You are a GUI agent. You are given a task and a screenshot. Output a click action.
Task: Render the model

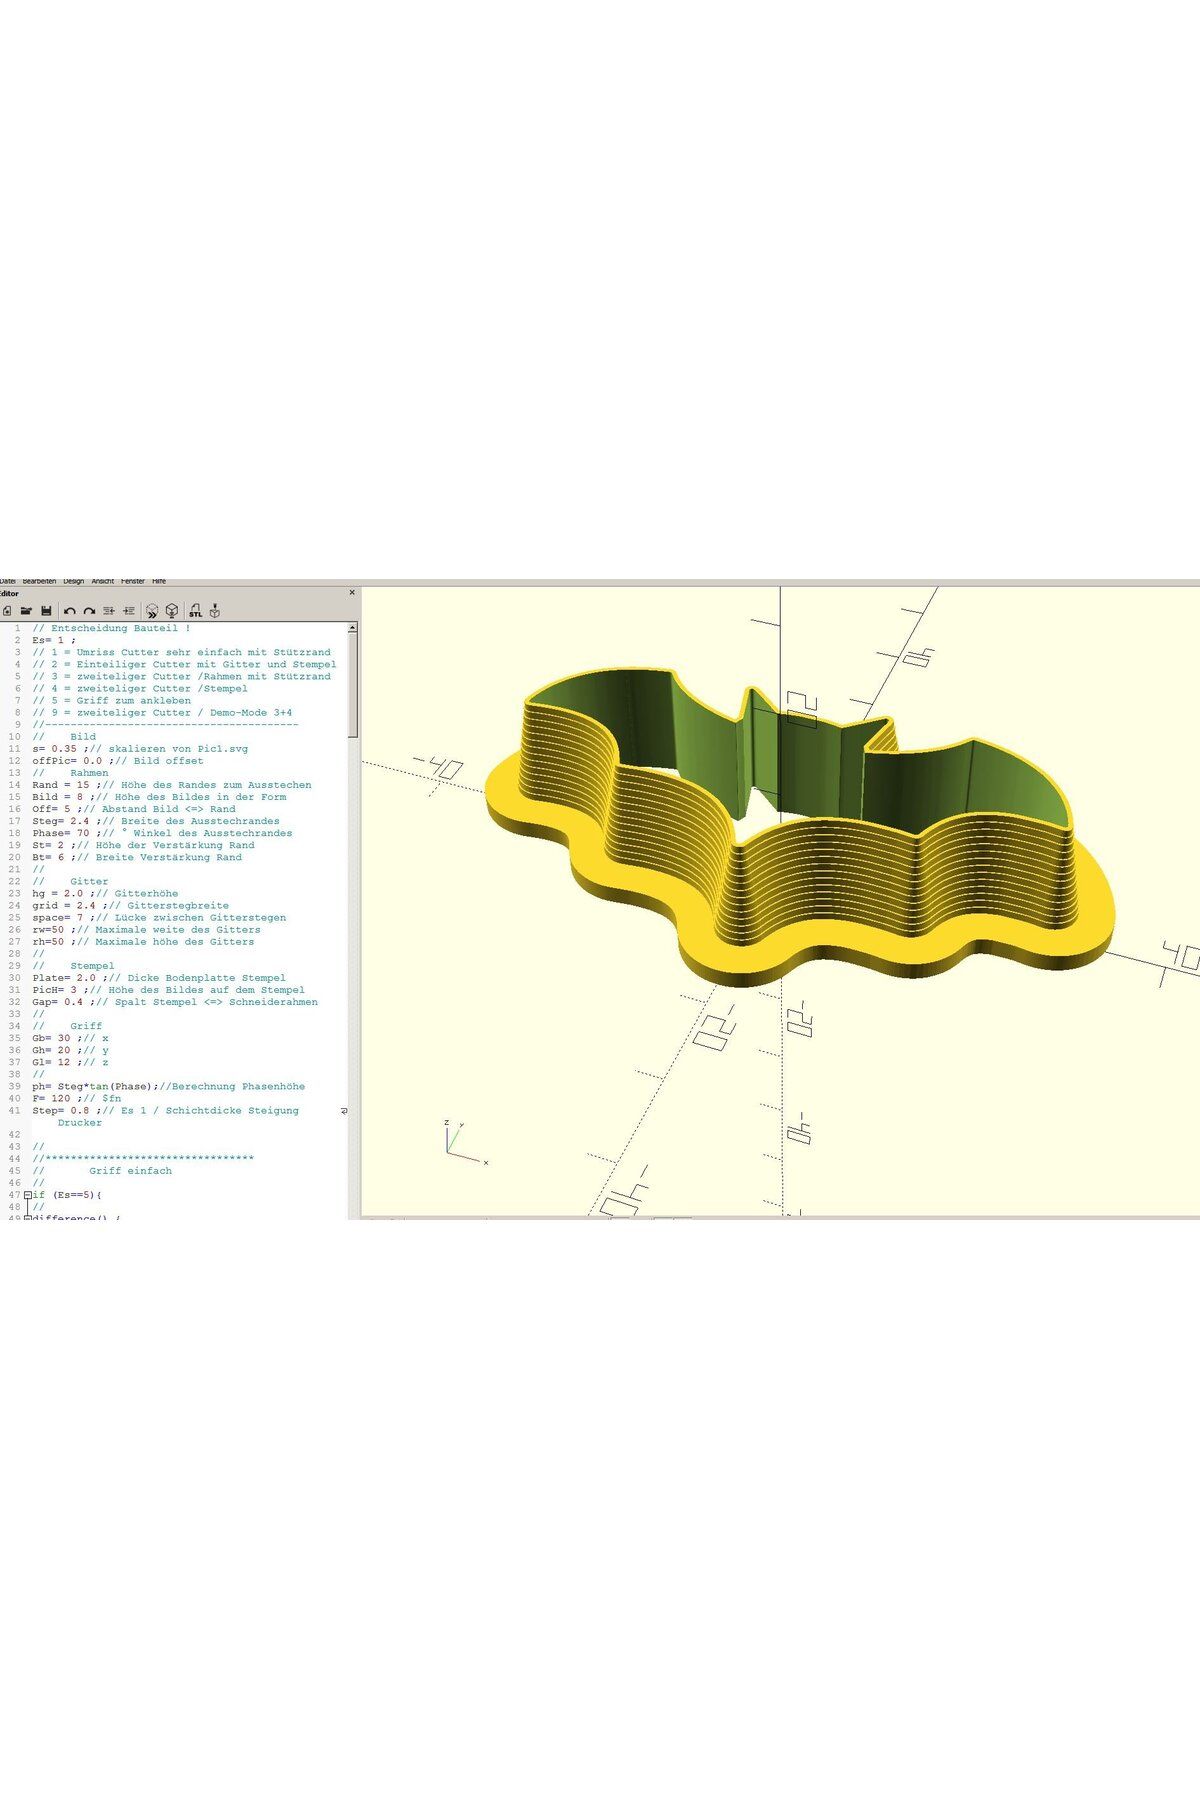(172, 610)
